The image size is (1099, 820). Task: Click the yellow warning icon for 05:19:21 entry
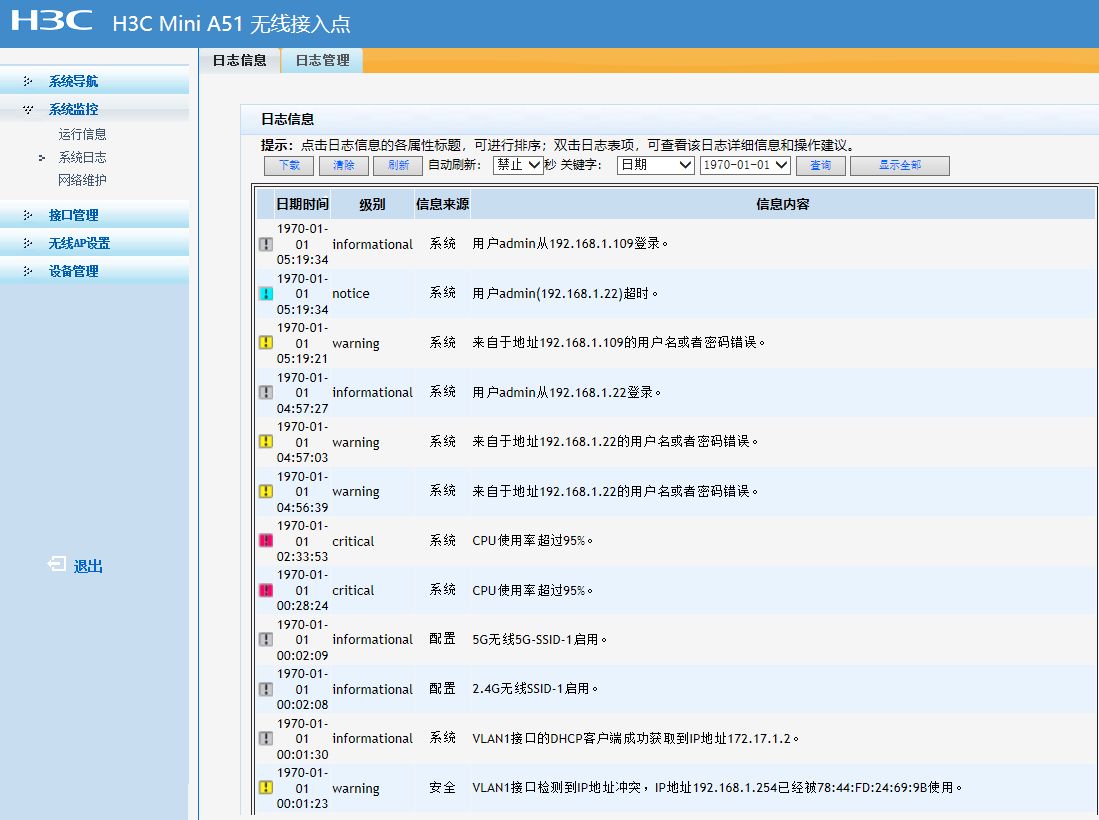(x=266, y=343)
